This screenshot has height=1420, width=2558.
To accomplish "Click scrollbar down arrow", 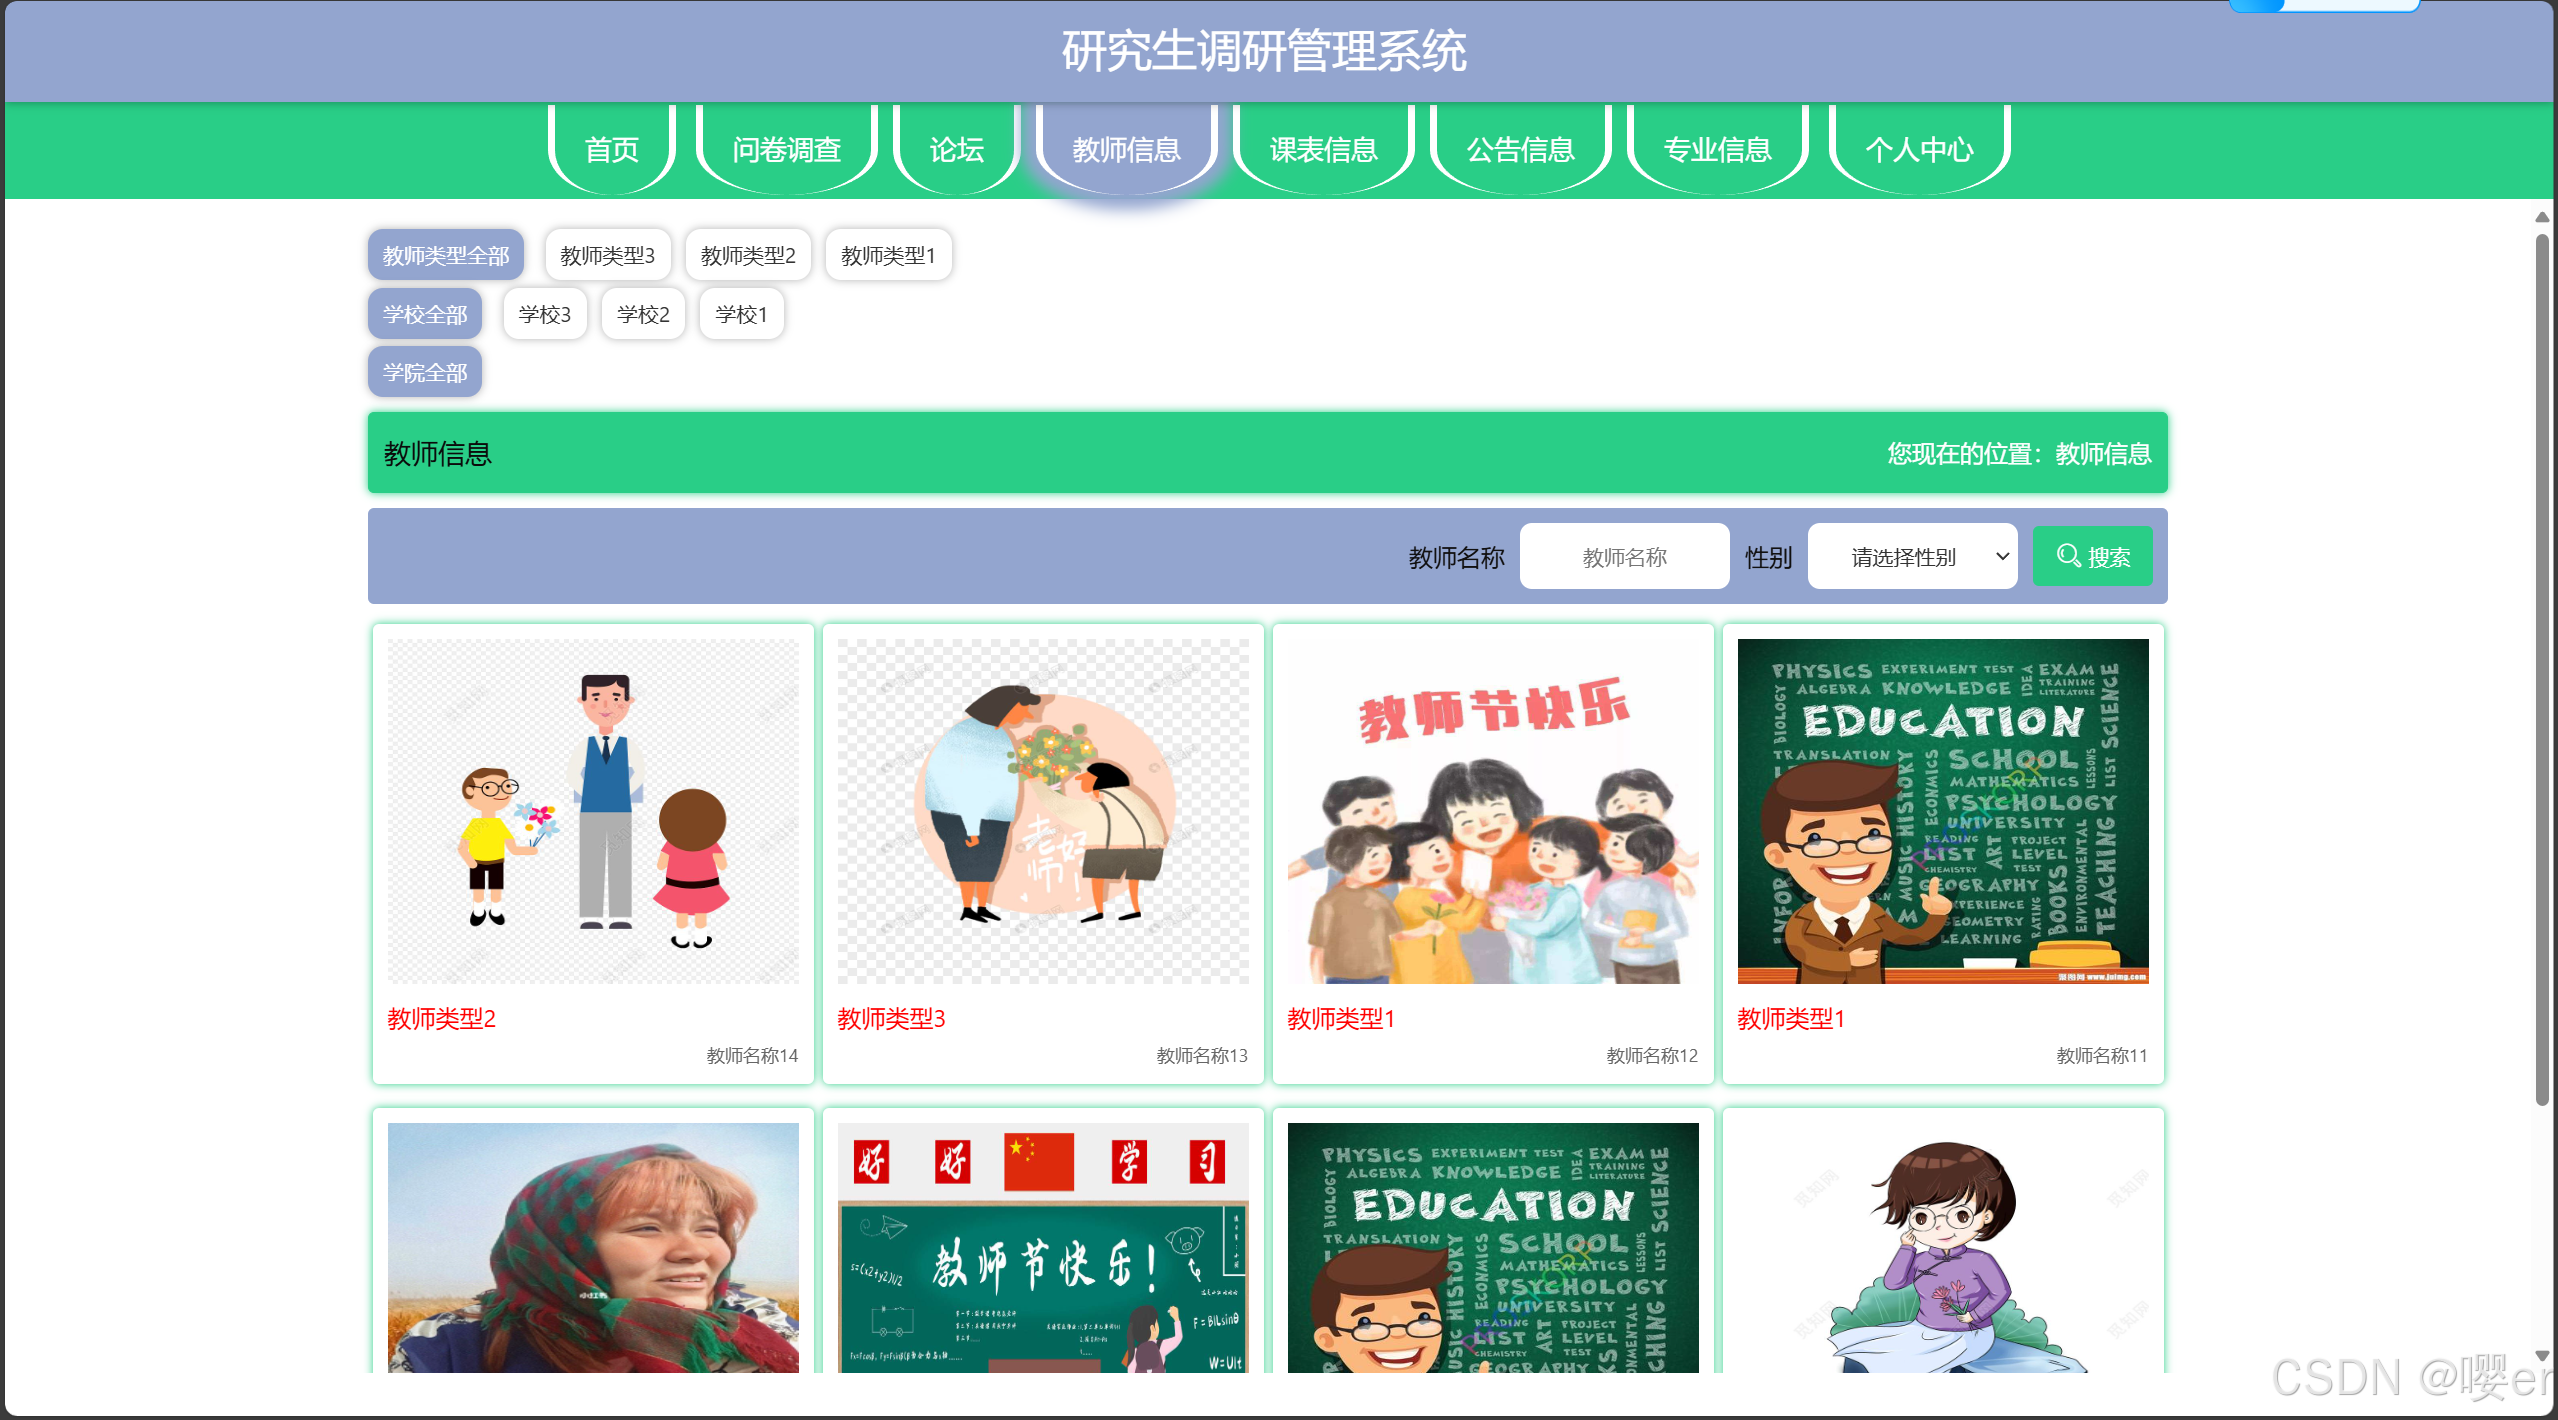I will pos(2541,1356).
